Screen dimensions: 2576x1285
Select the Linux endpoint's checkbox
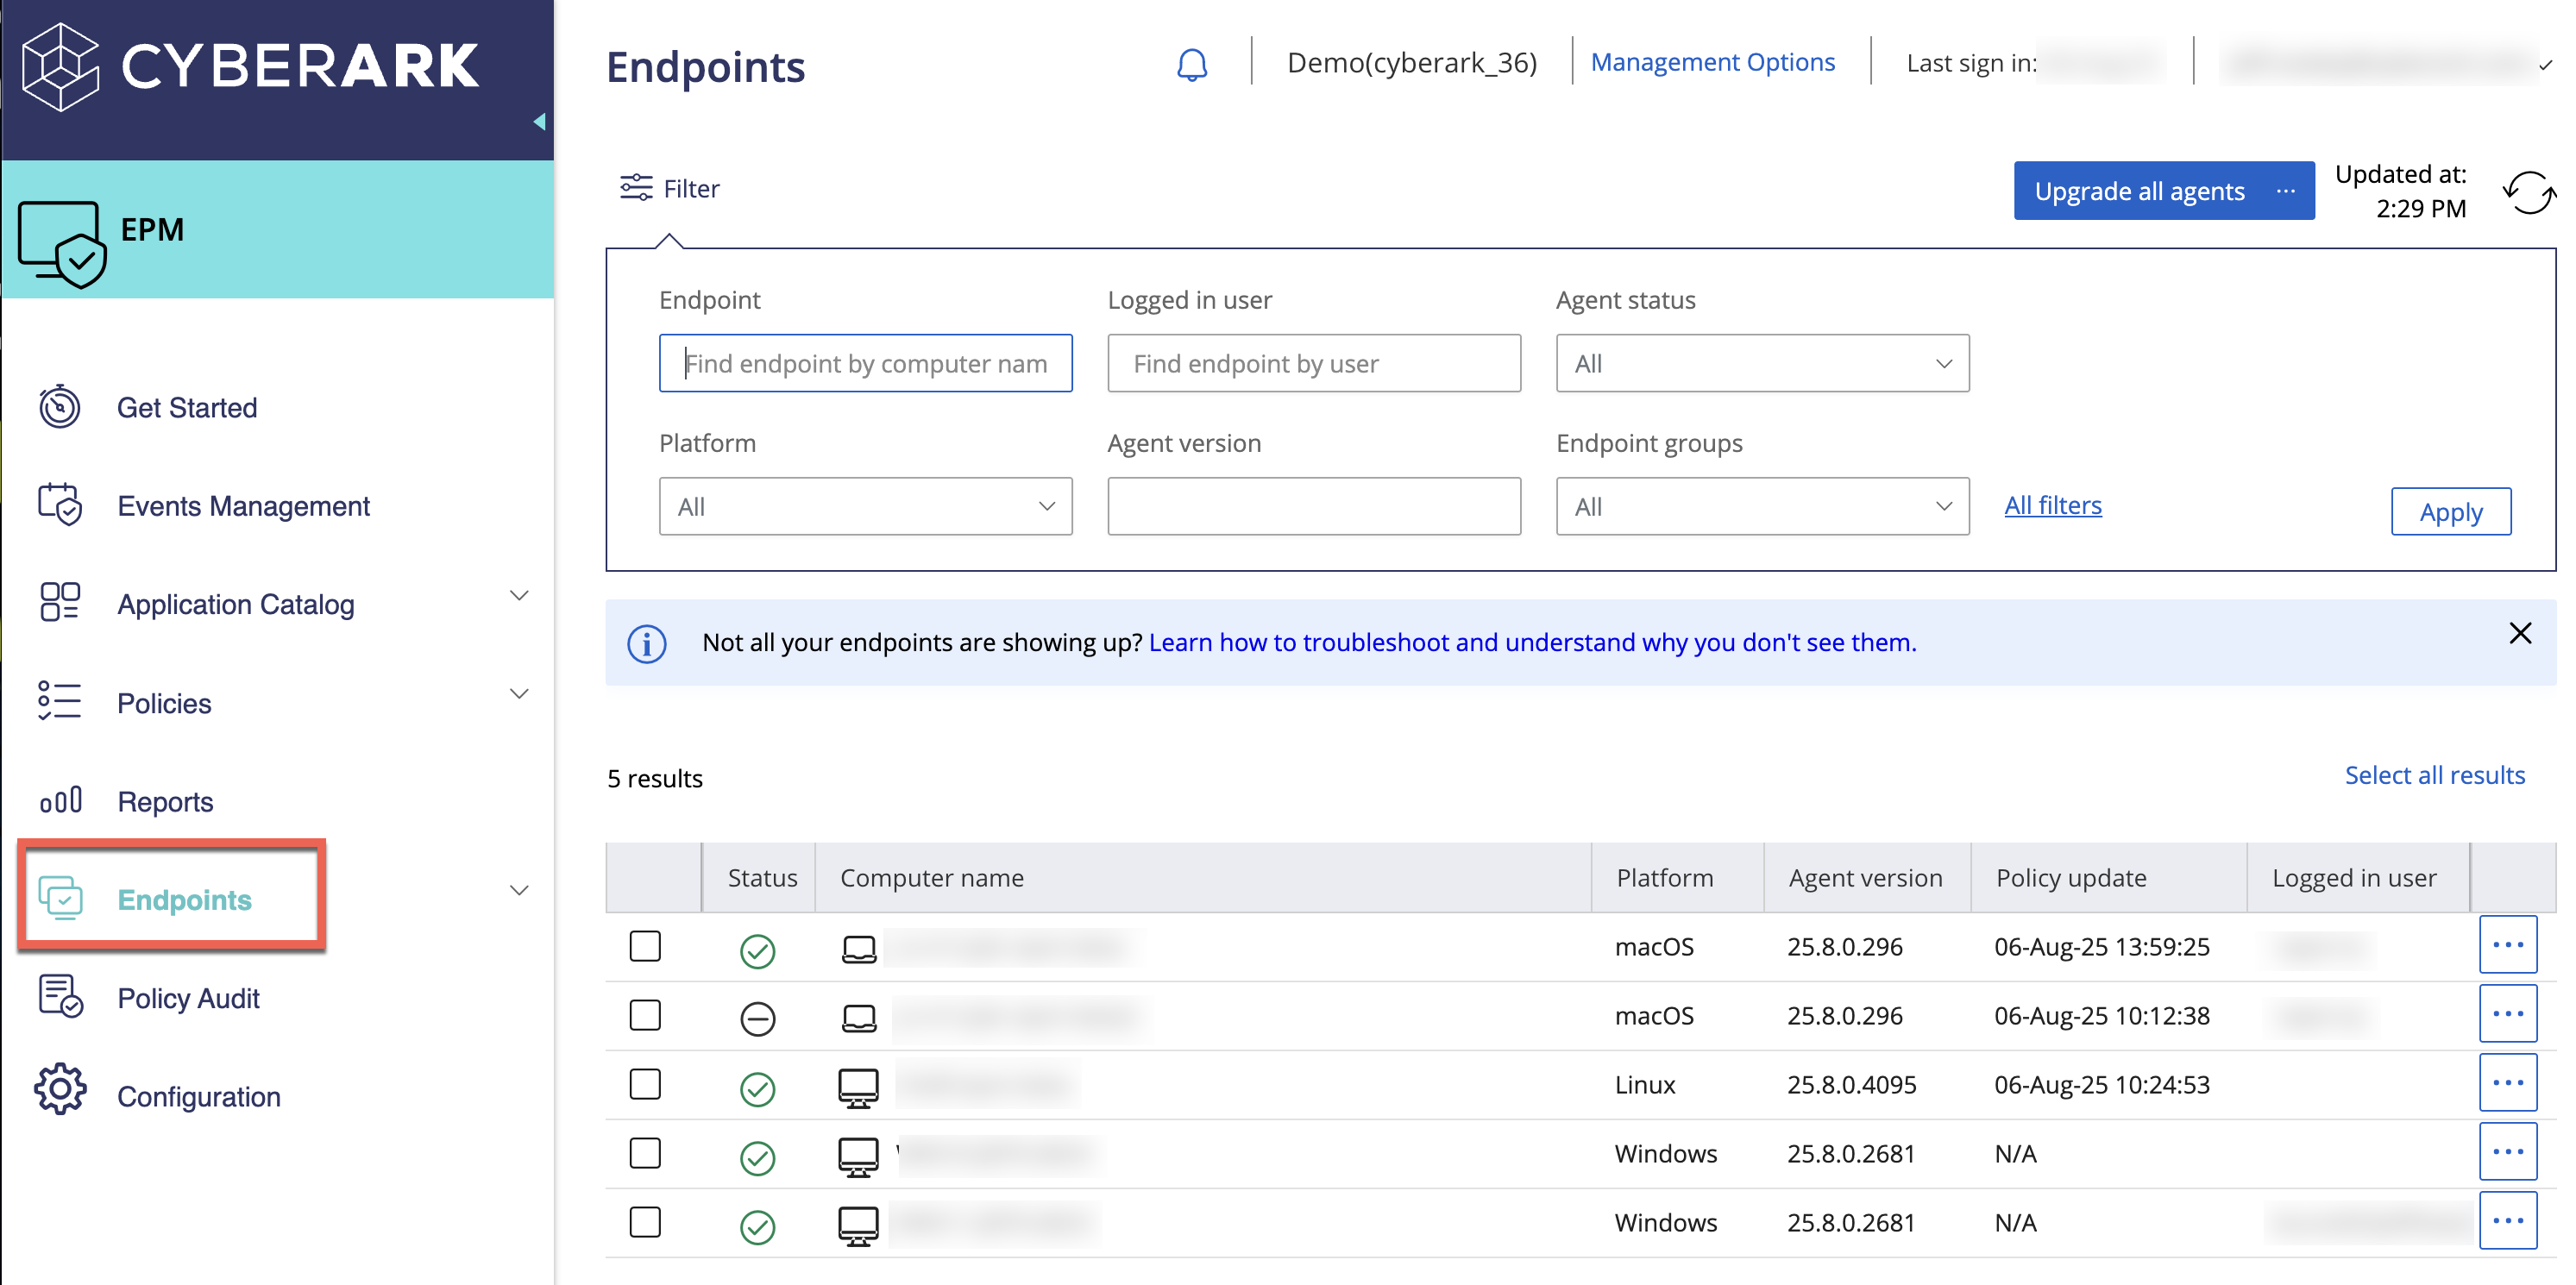click(x=646, y=1084)
